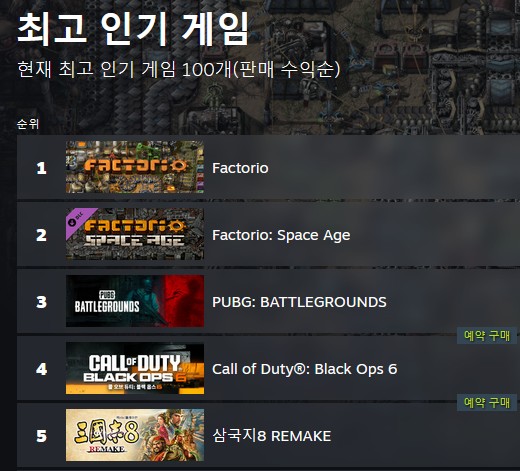Image resolution: width=520 pixels, height=471 pixels.
Task: Open the Factorio title link
Action: click(240, 168)
